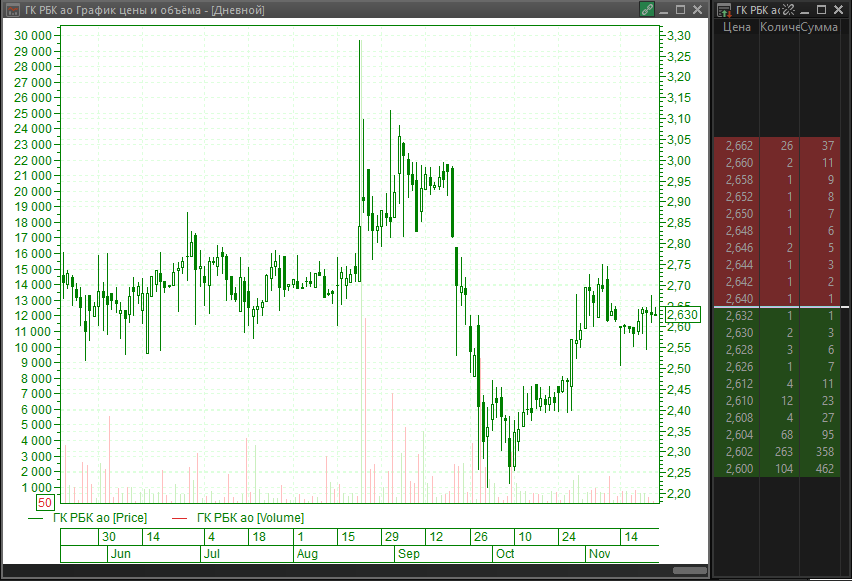Click the order book window icon
This screenshot has height=581, width=852.
[x=724, y=9]
